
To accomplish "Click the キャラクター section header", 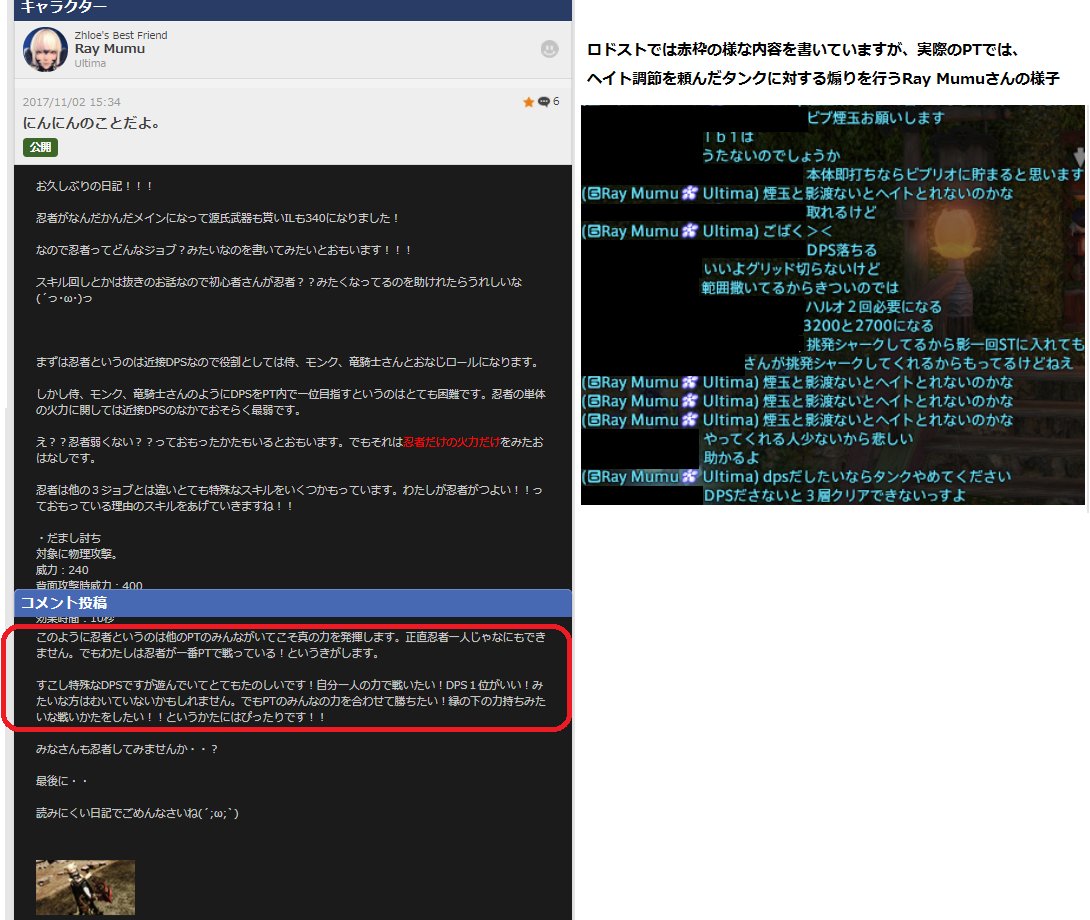I will pos(293,8).
